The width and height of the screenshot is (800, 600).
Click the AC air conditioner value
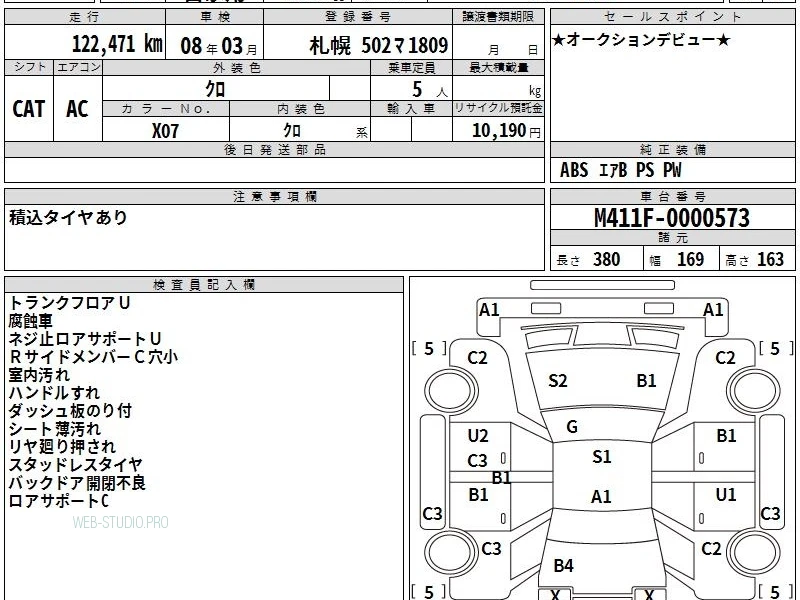click(x=78, y=109)
